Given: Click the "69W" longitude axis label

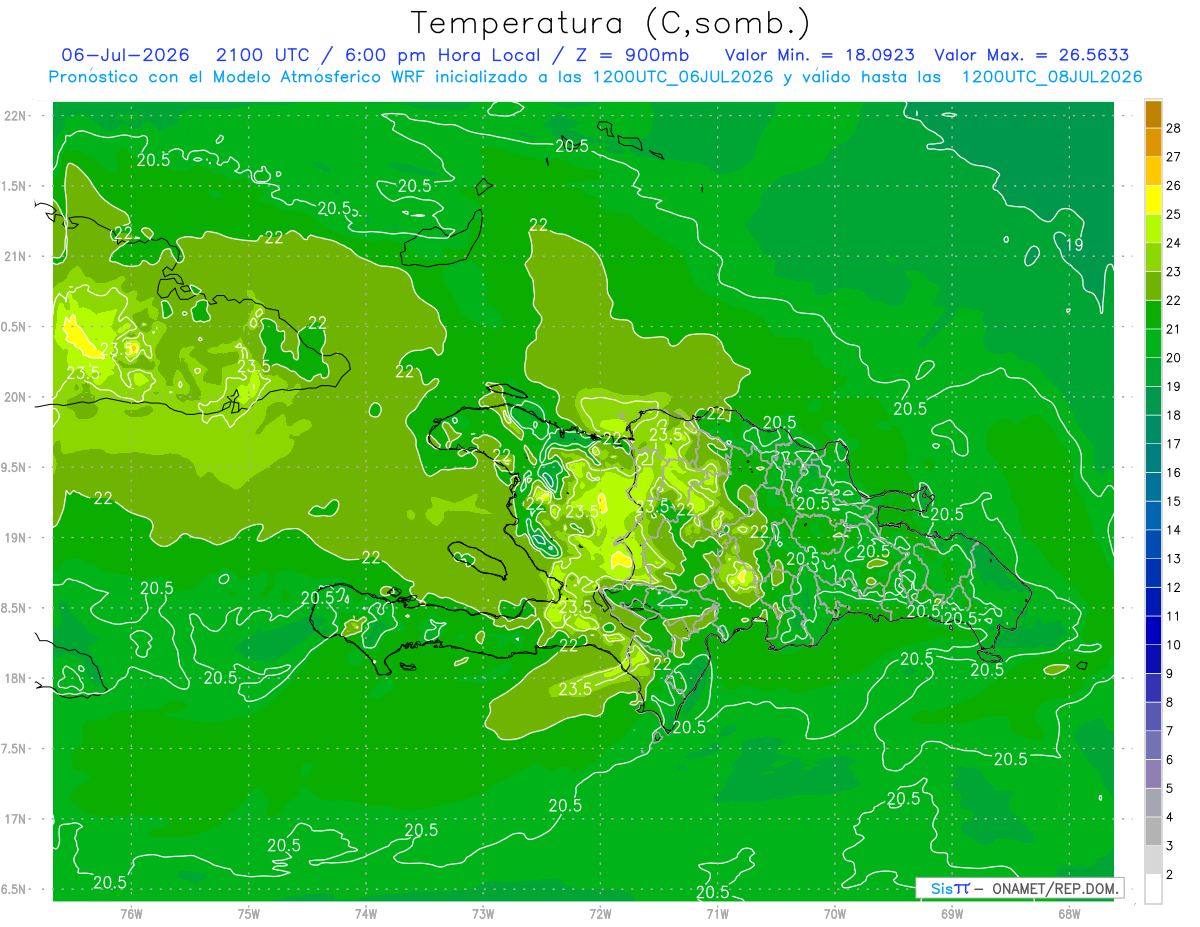Looking at the screenshot, I should pos(952,914).
